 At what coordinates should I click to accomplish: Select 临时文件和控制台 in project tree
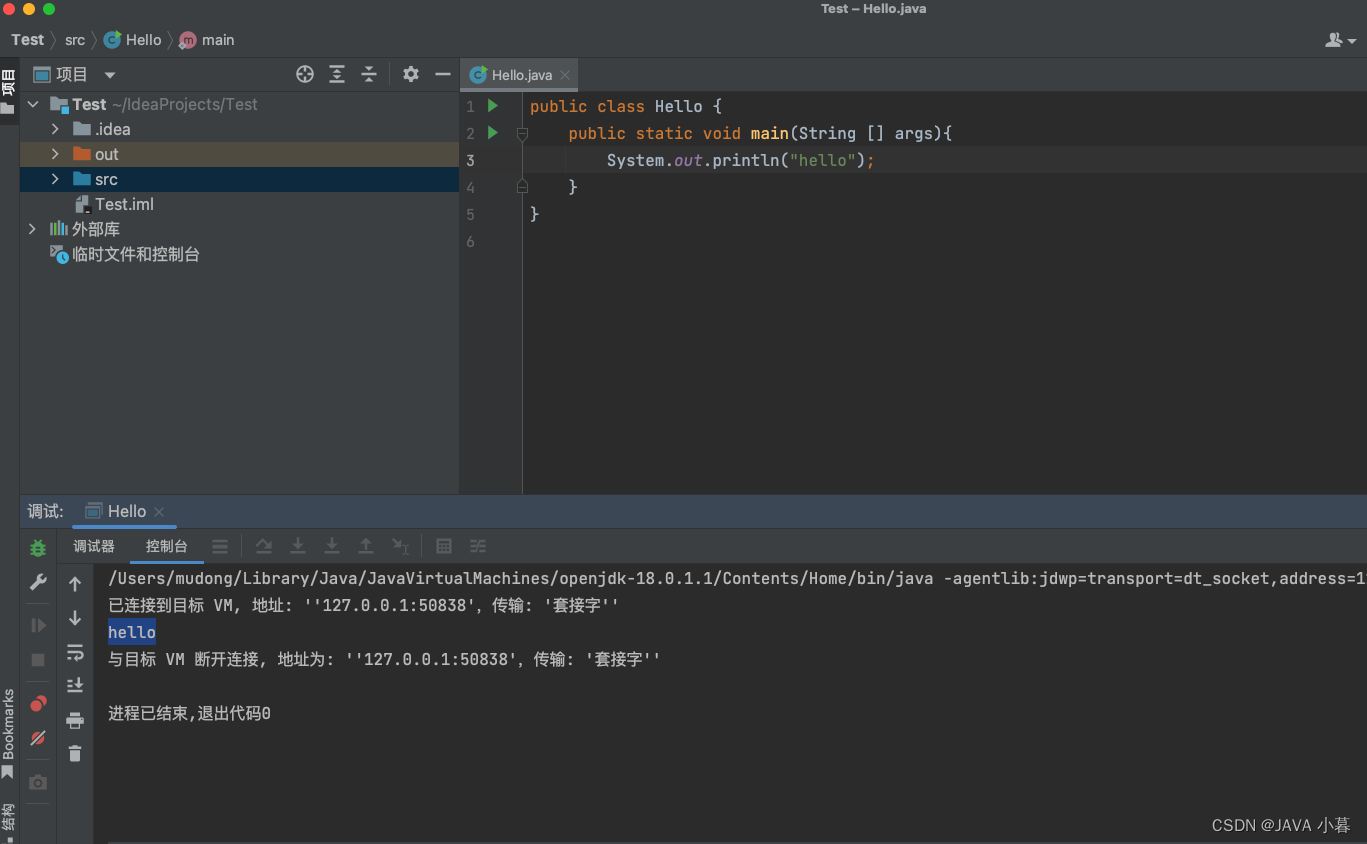(x=135, y=254)
